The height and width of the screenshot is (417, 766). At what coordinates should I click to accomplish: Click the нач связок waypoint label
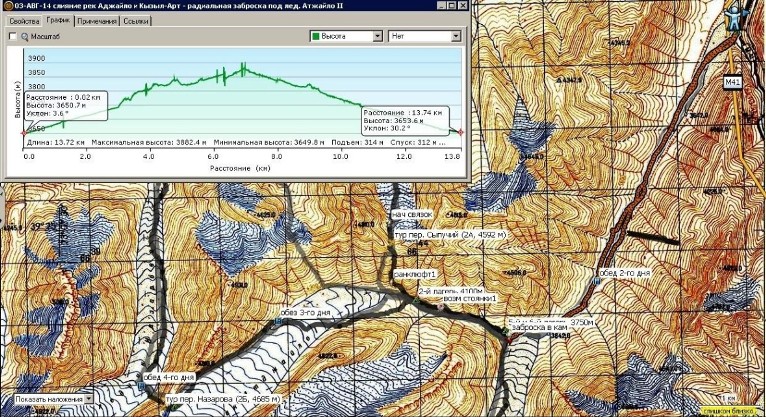point(412,214)
